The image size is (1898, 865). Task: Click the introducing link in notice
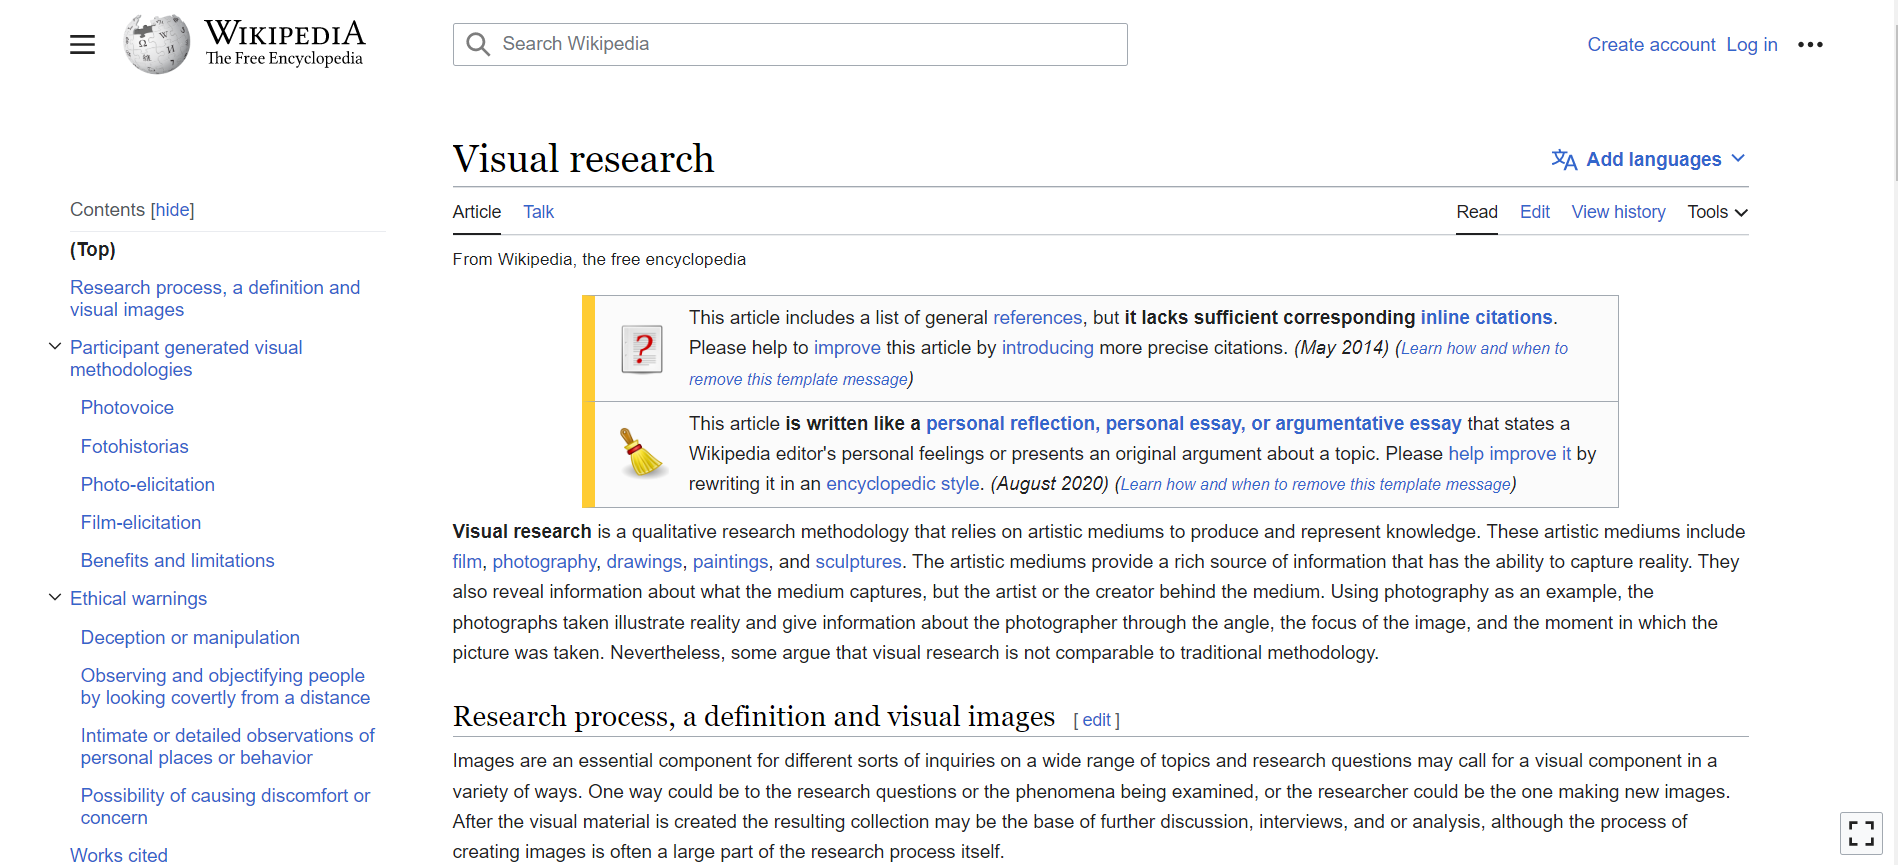[x=1047, y=348]
